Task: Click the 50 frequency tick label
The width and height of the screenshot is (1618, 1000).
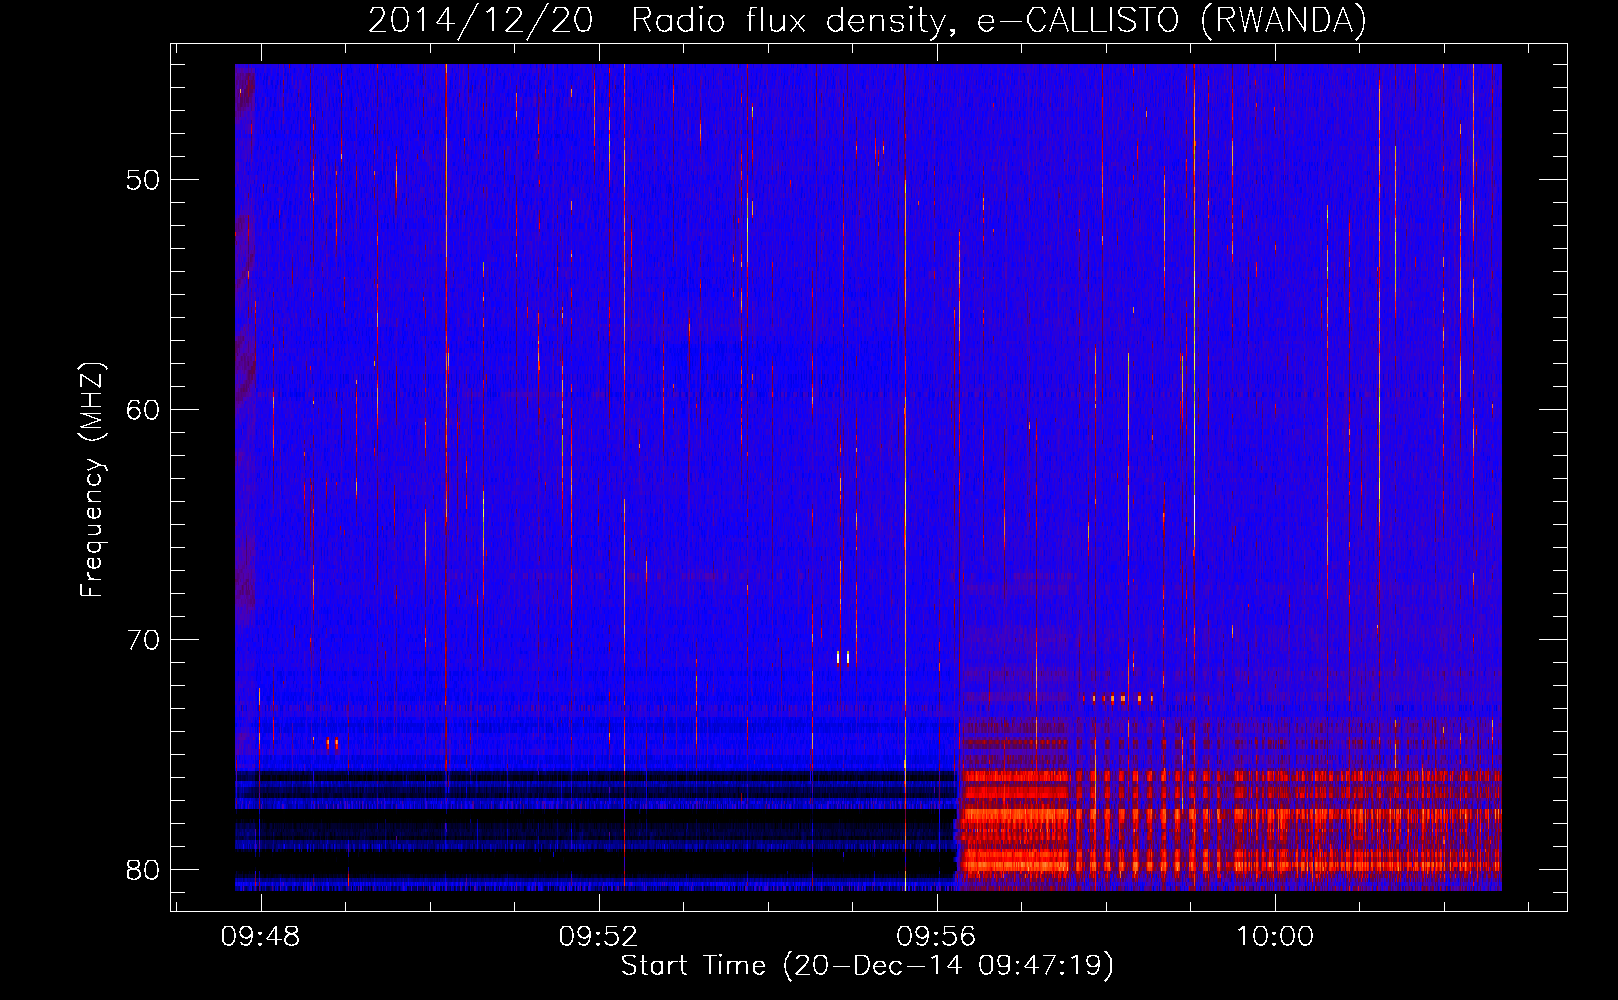Action: click(x=143, y=181)
